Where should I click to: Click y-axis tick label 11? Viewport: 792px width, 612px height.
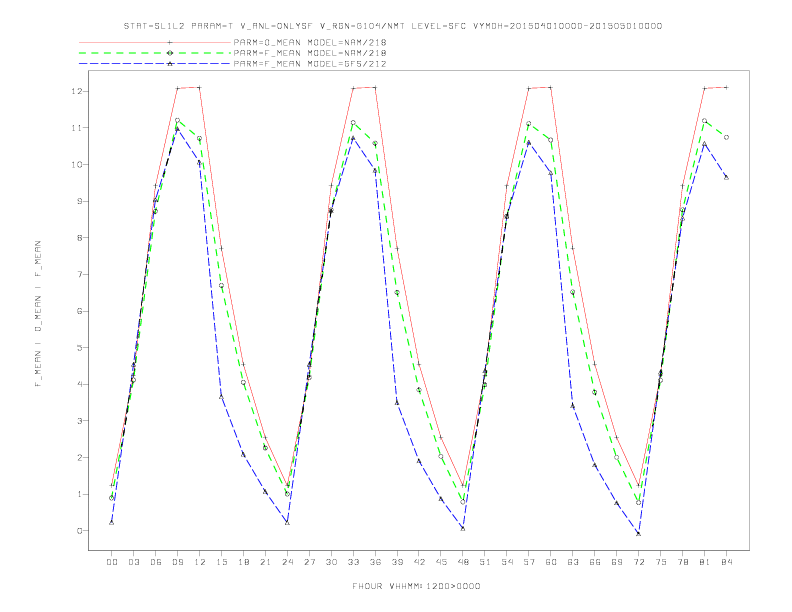pos(76,128)
